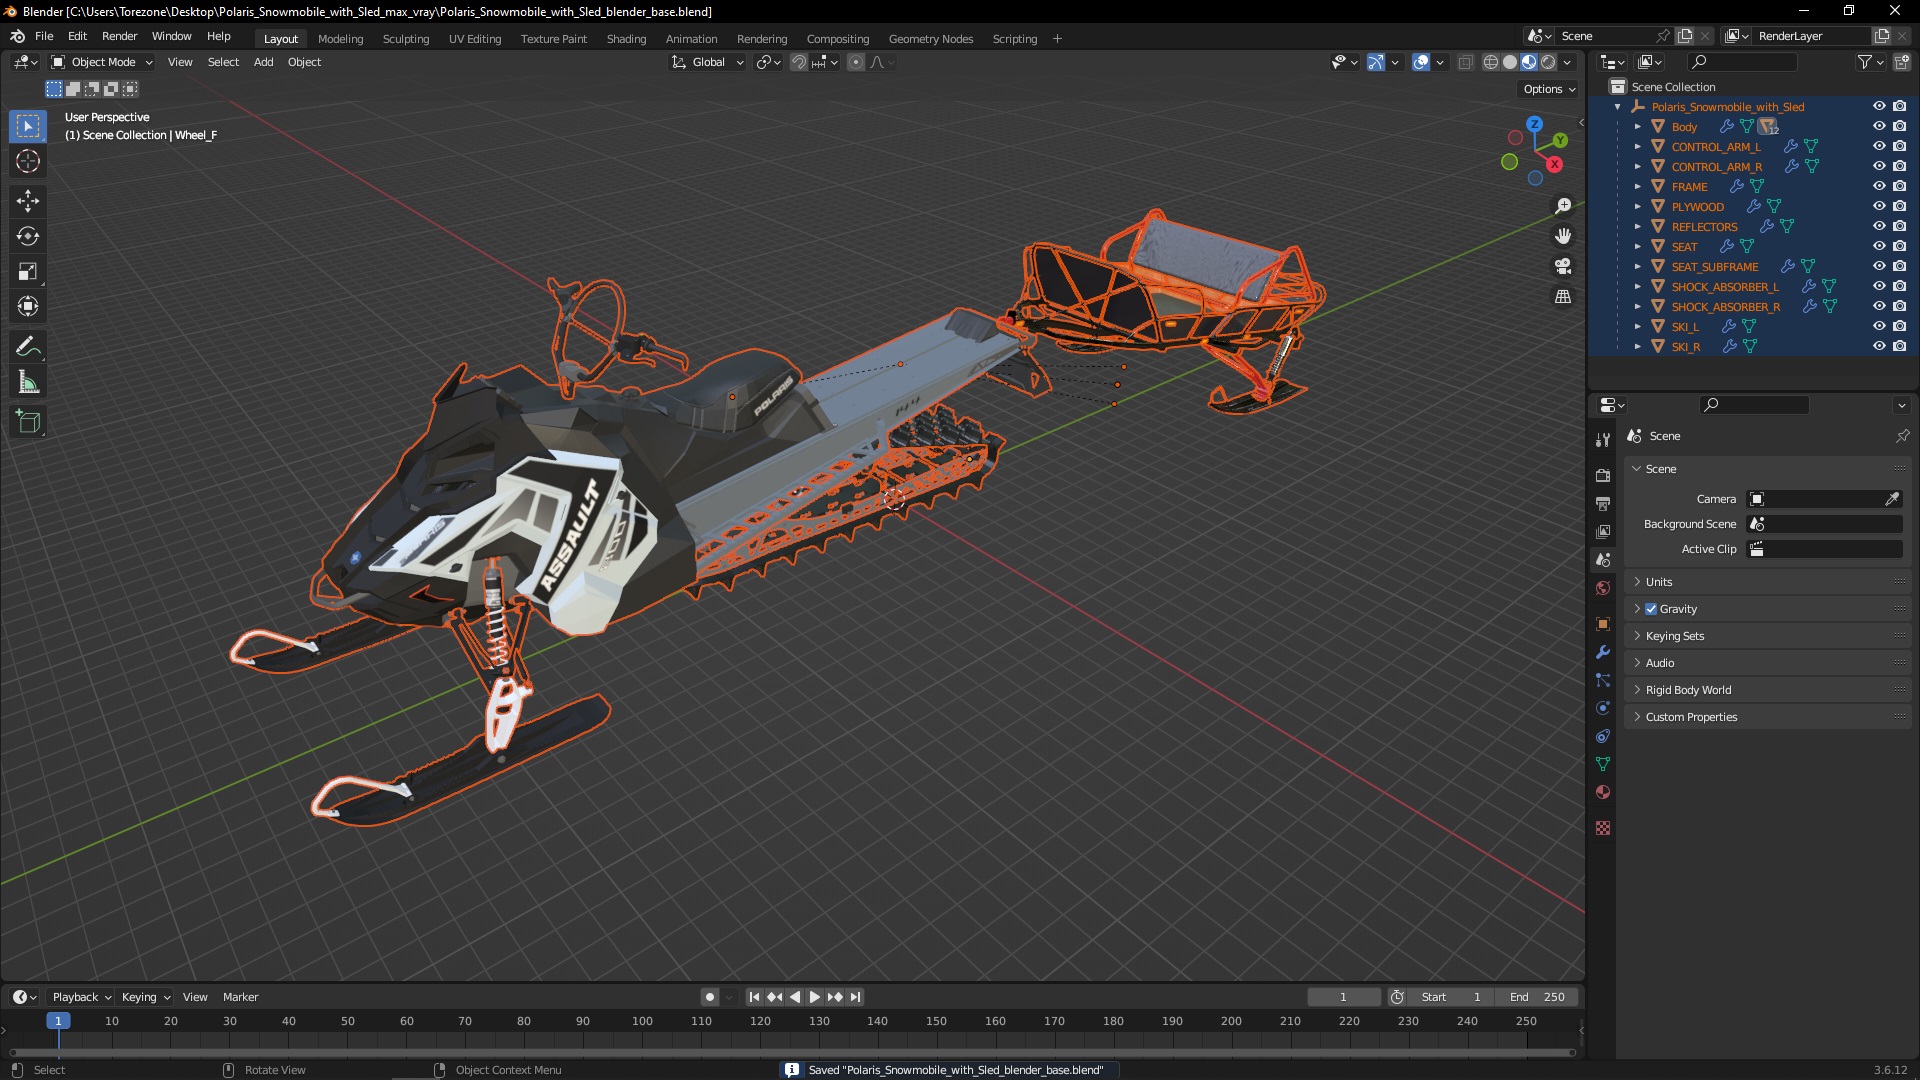The image size is (1920, 1080).
Task: Pick camera with eyedropper icon
Action: [1892, 499]
